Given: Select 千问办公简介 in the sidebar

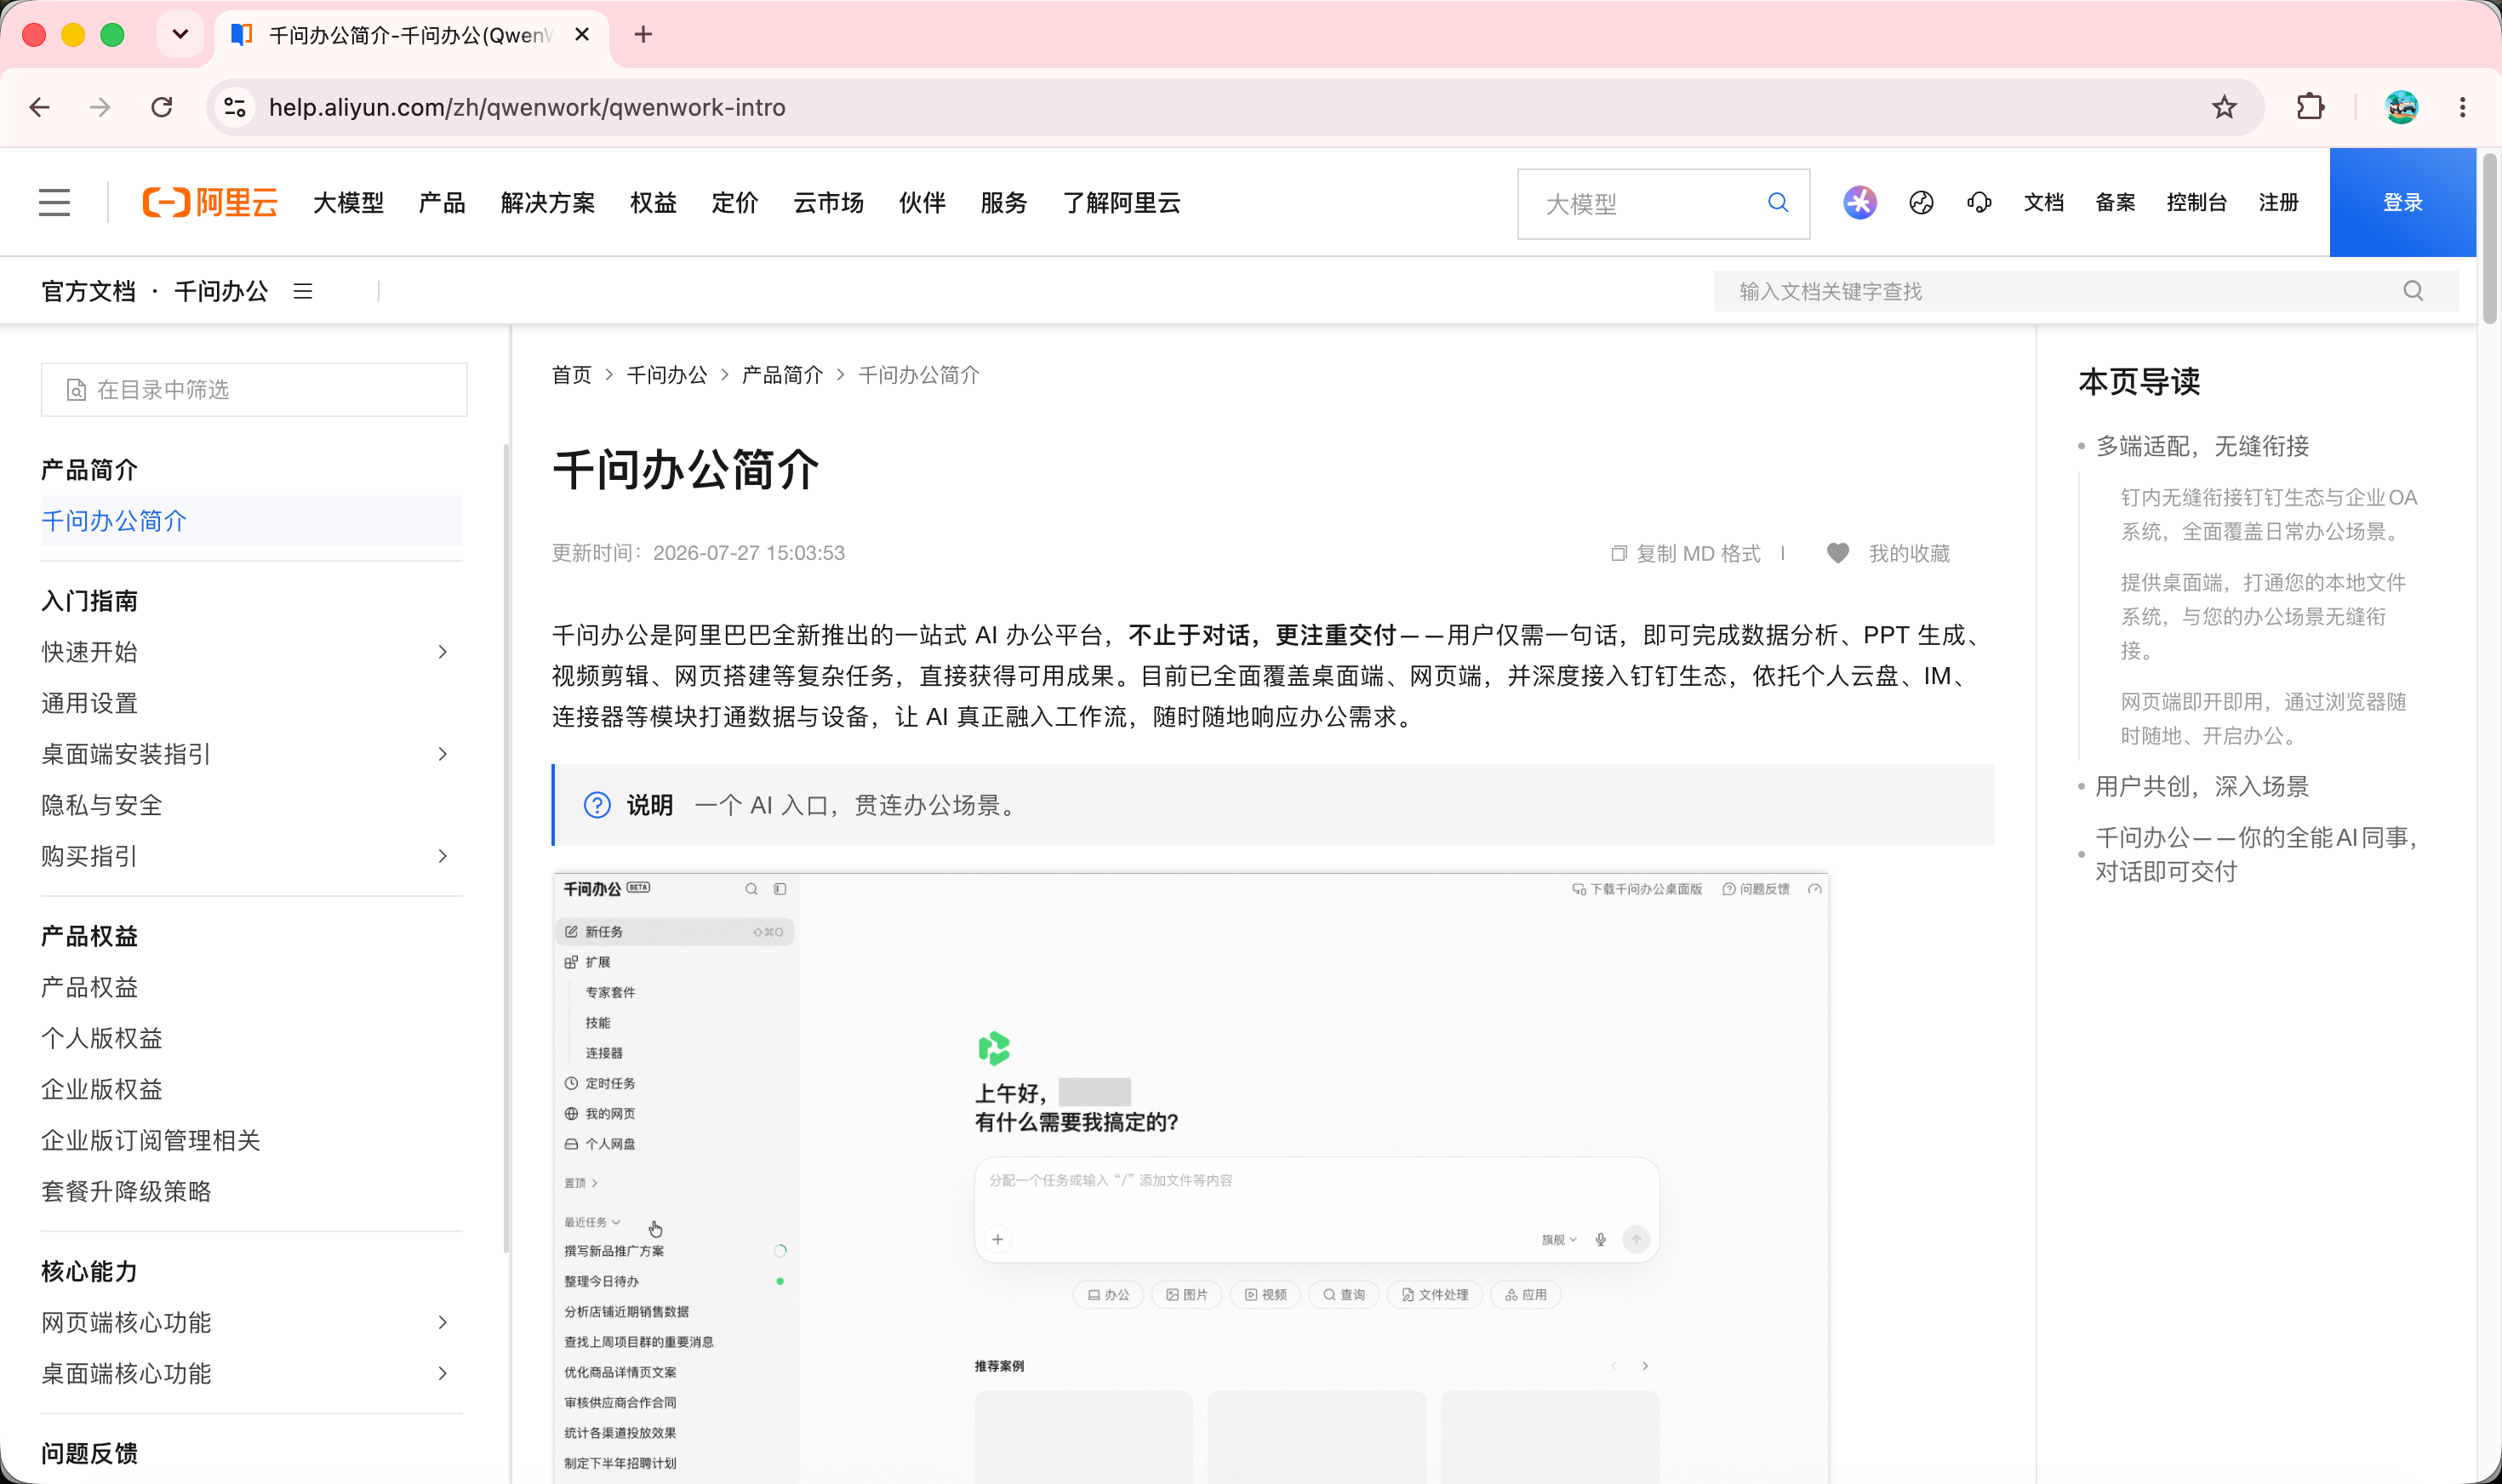Looking at the screenshot, I should tap(251, 521).
